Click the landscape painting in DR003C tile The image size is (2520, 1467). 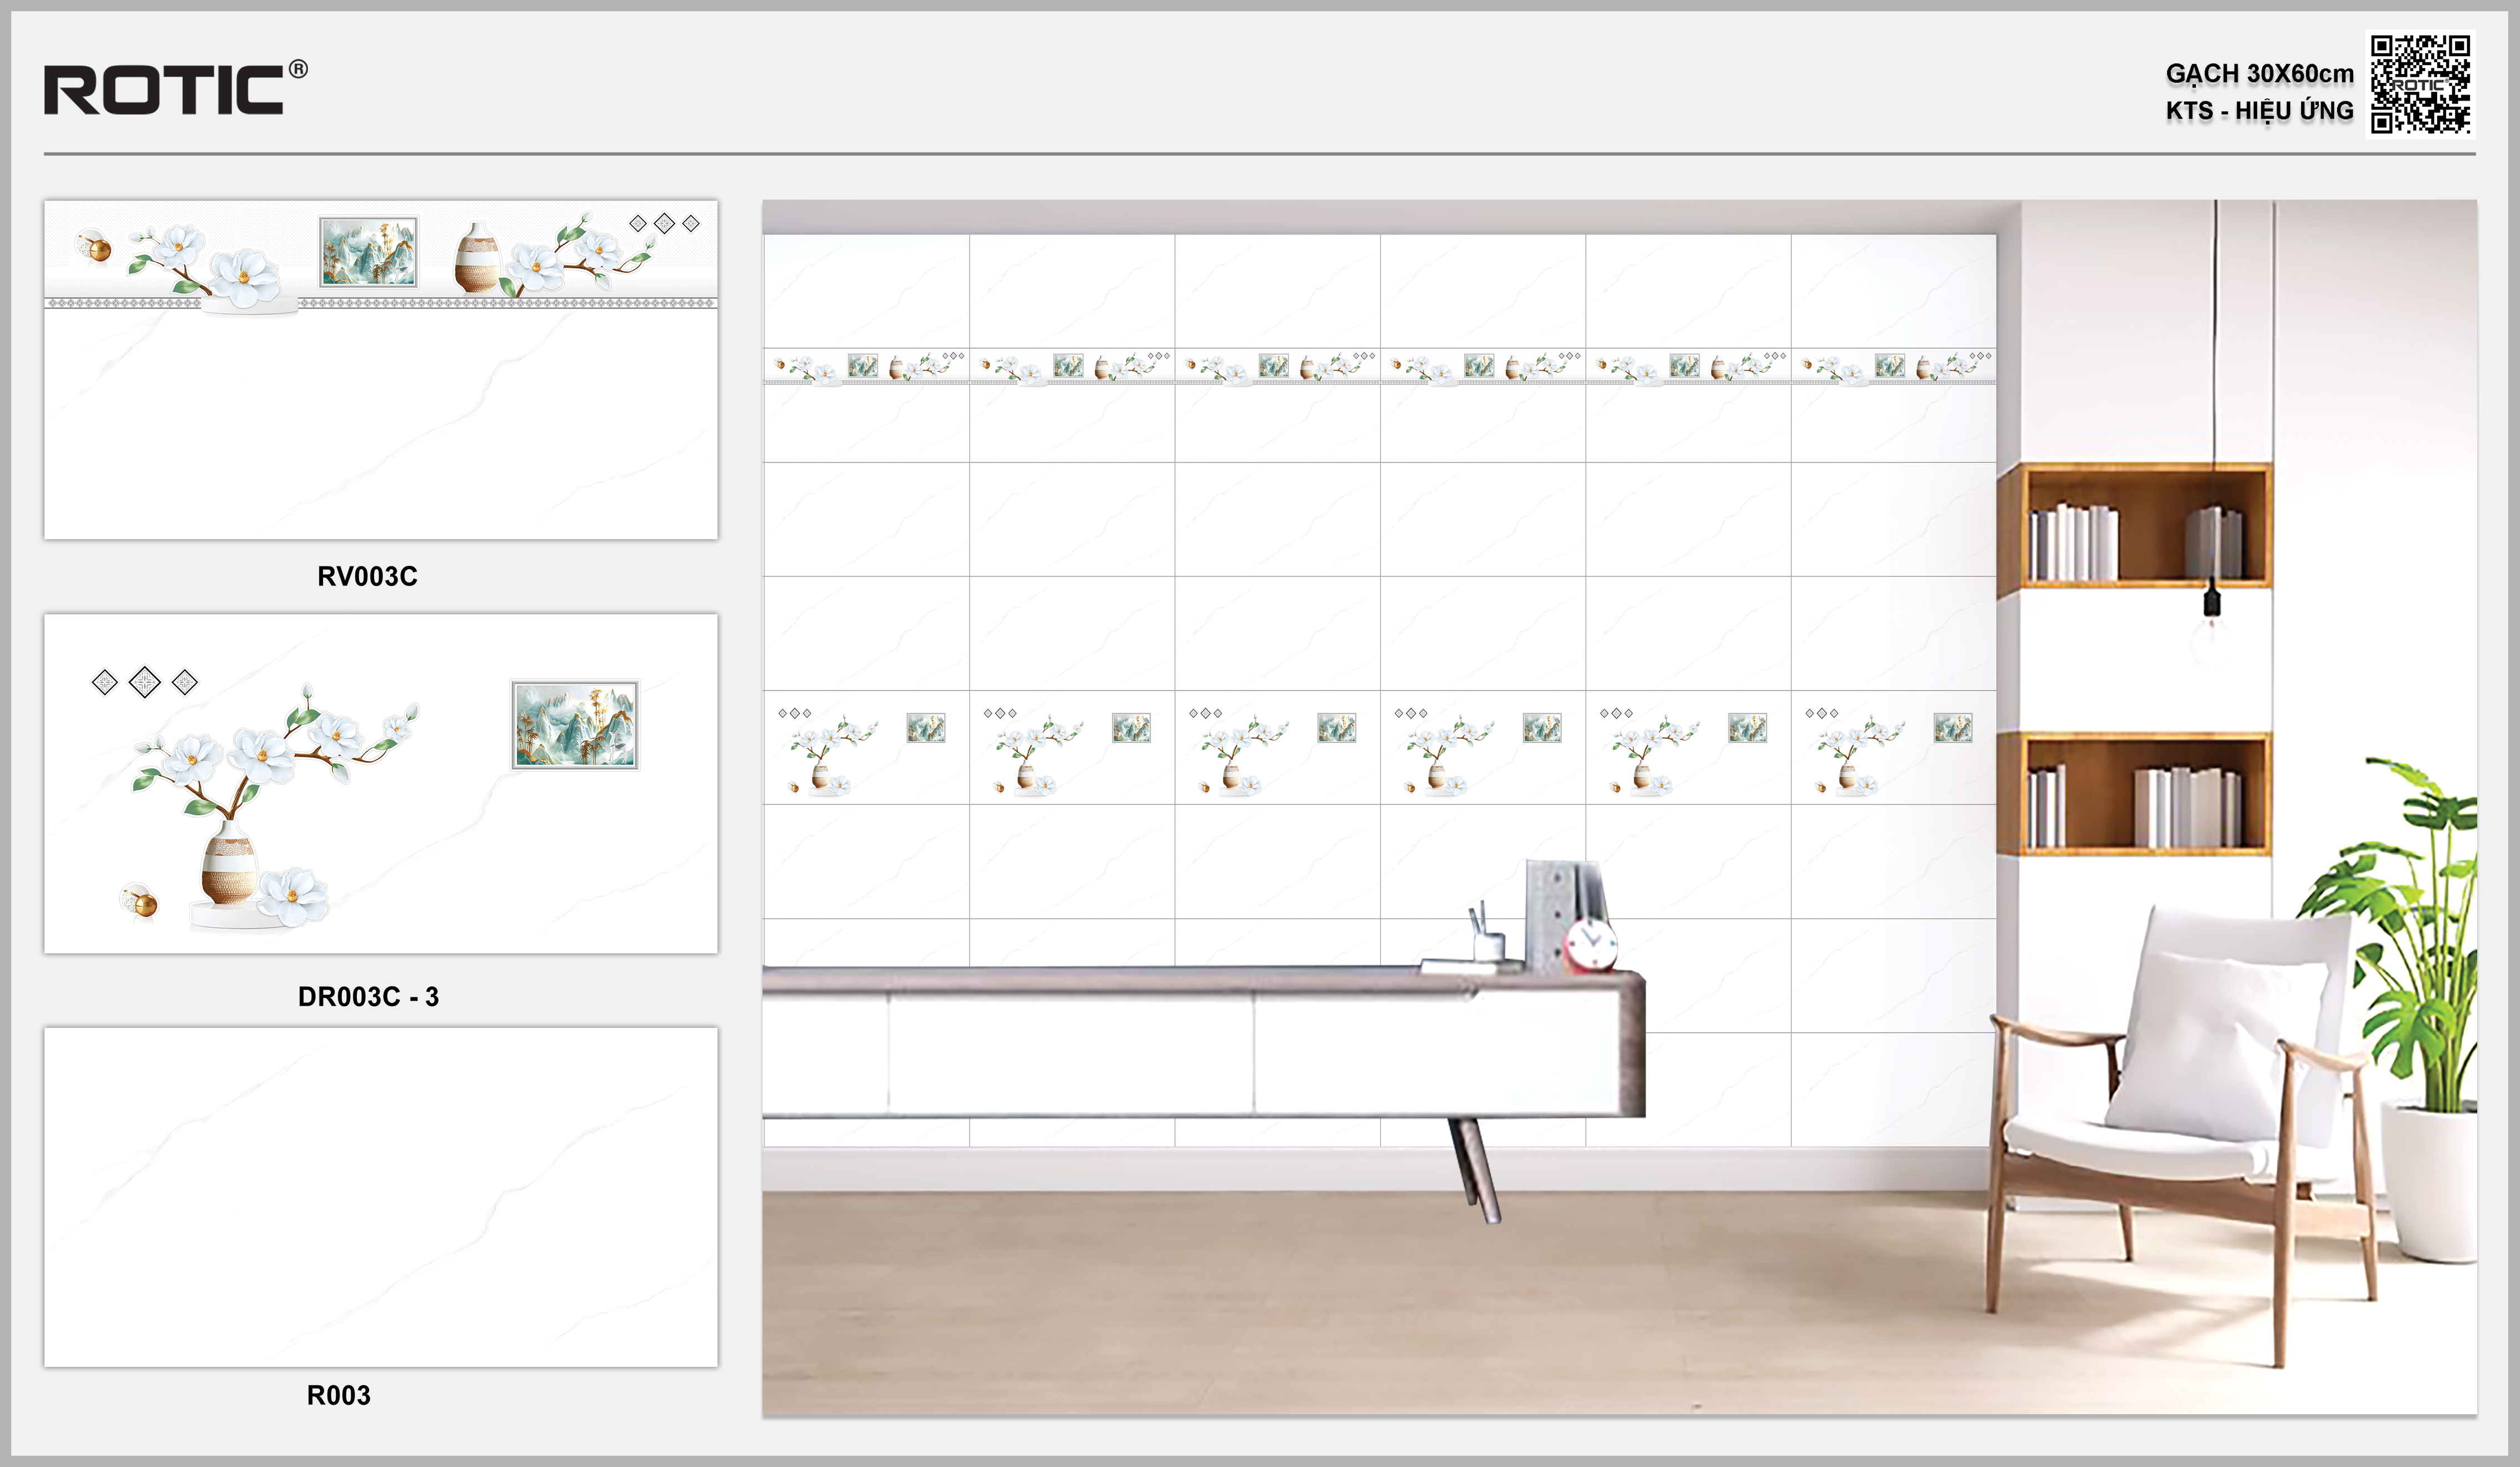coord(575,725)
